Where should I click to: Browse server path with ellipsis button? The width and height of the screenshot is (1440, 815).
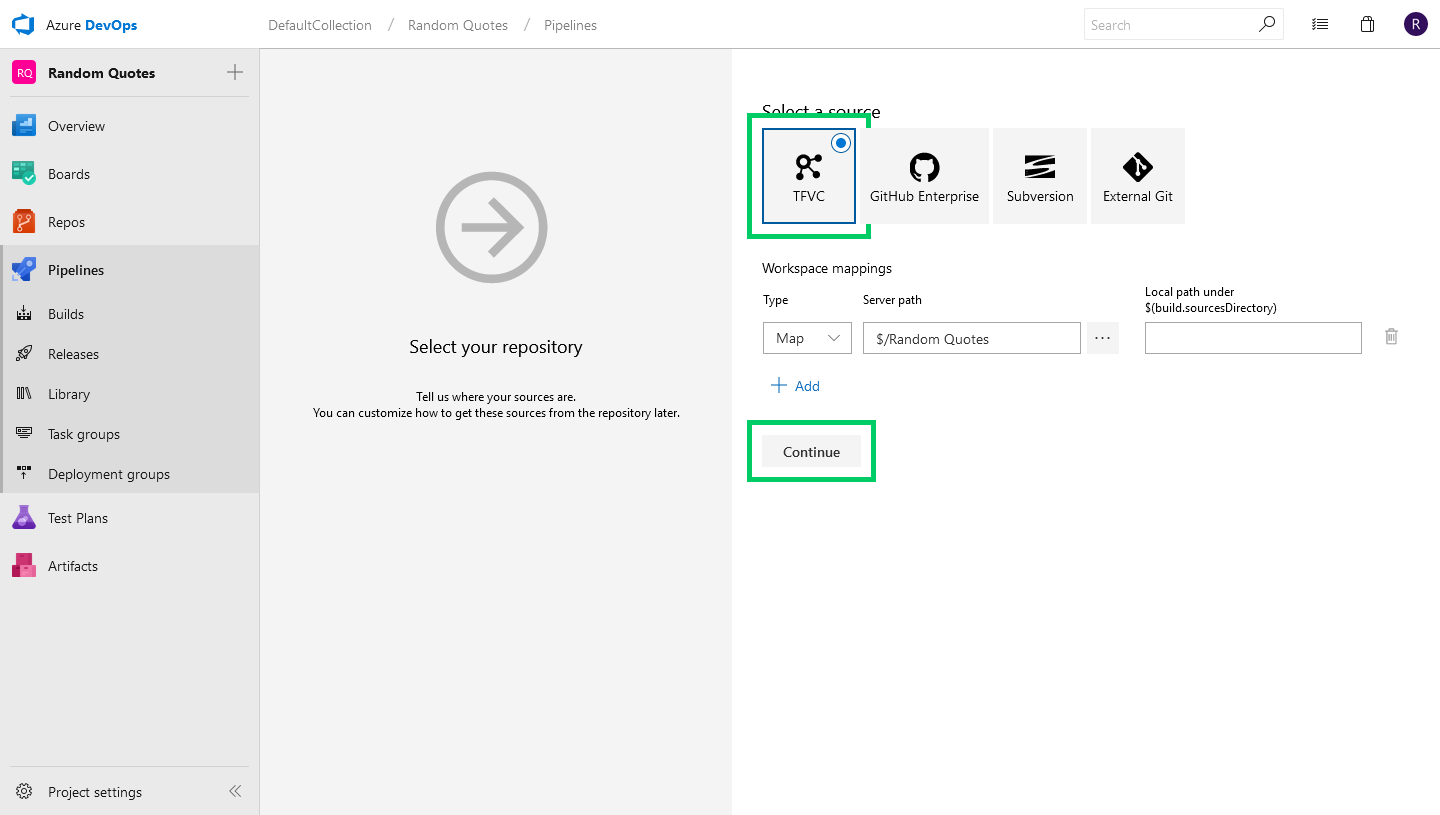[x=1102, y=338]
